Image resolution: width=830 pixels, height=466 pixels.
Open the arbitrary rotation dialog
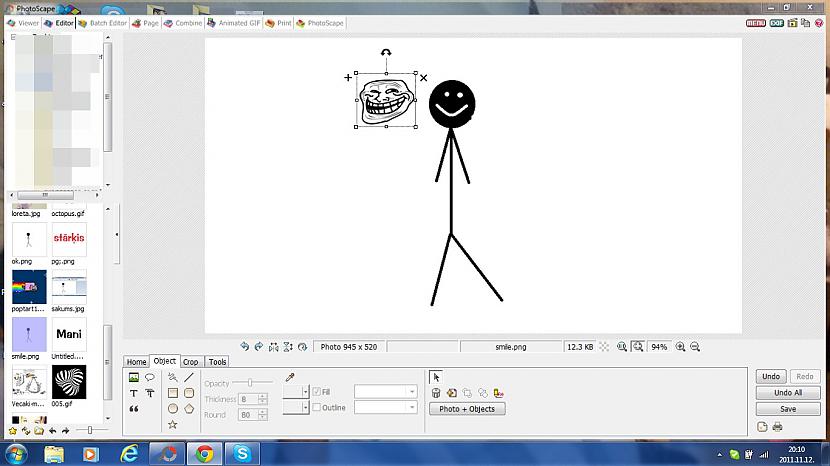(302, 347)
